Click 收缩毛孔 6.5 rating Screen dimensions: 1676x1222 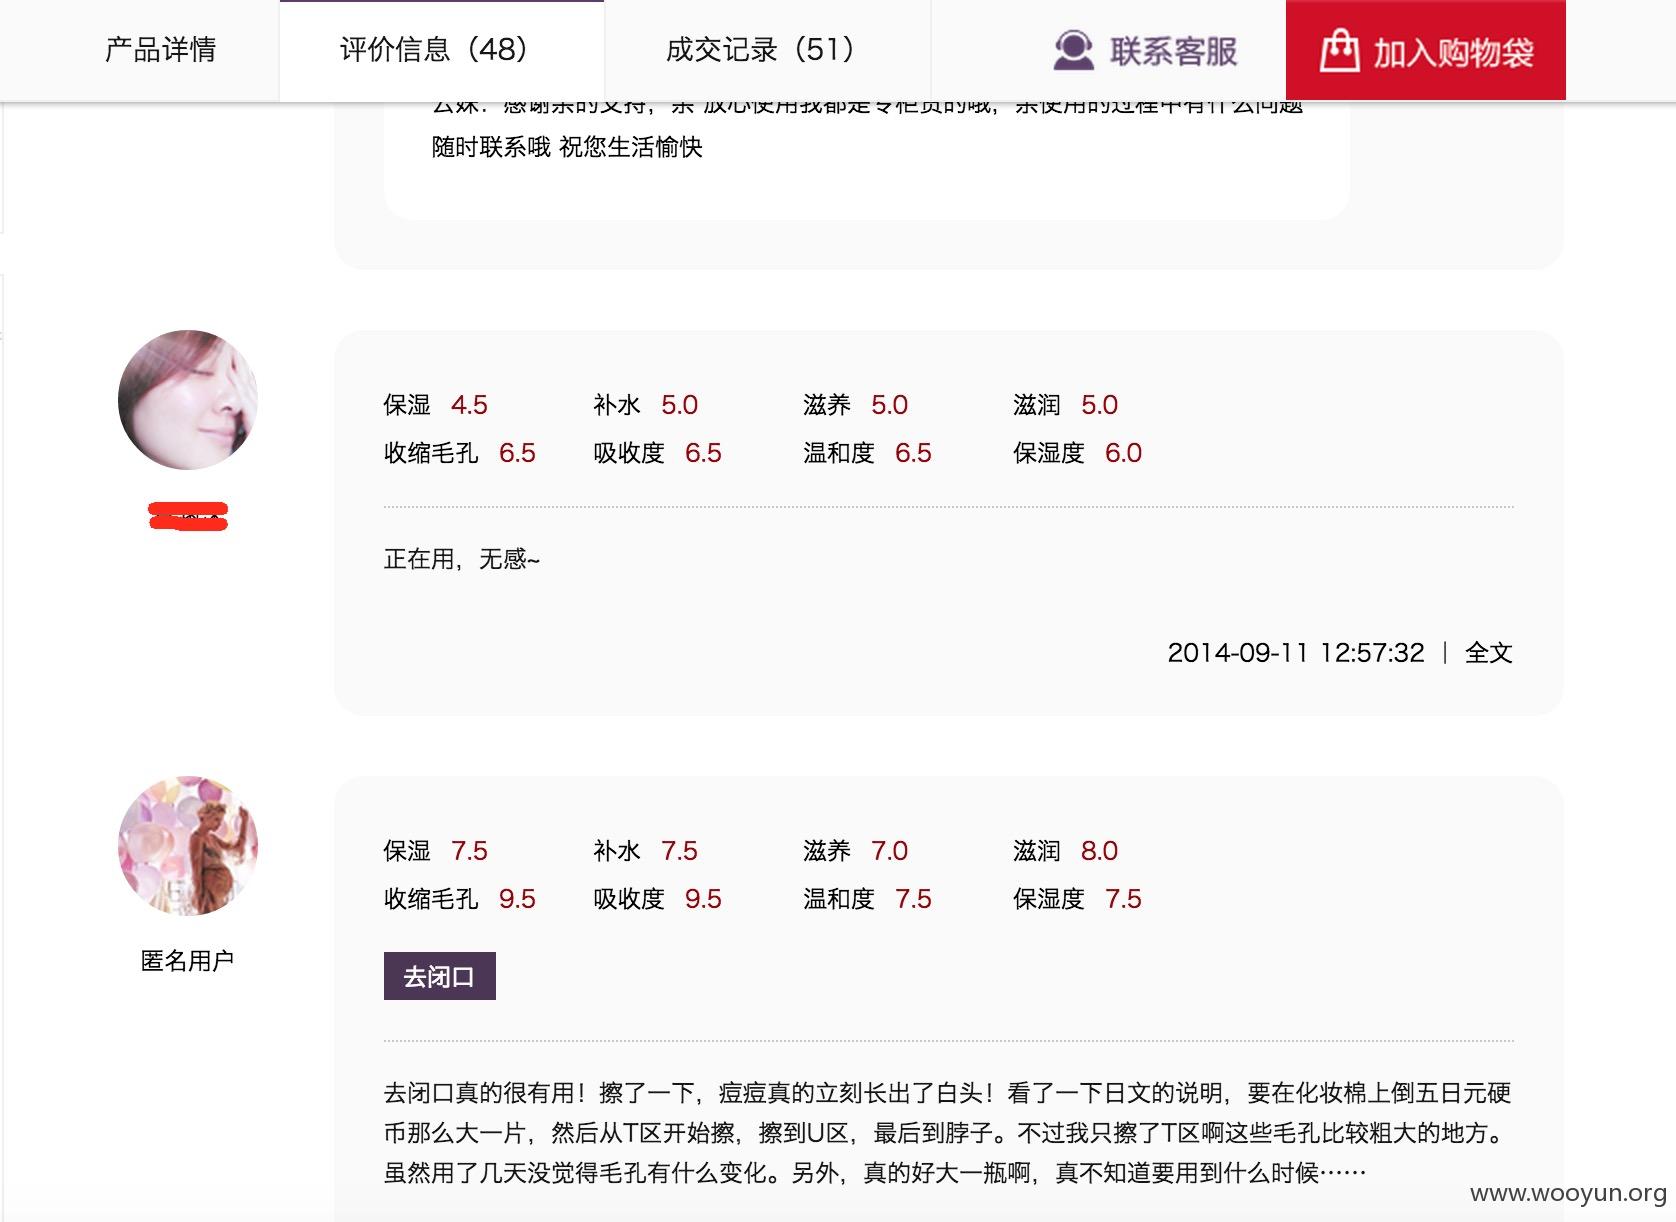coord(460,453)
